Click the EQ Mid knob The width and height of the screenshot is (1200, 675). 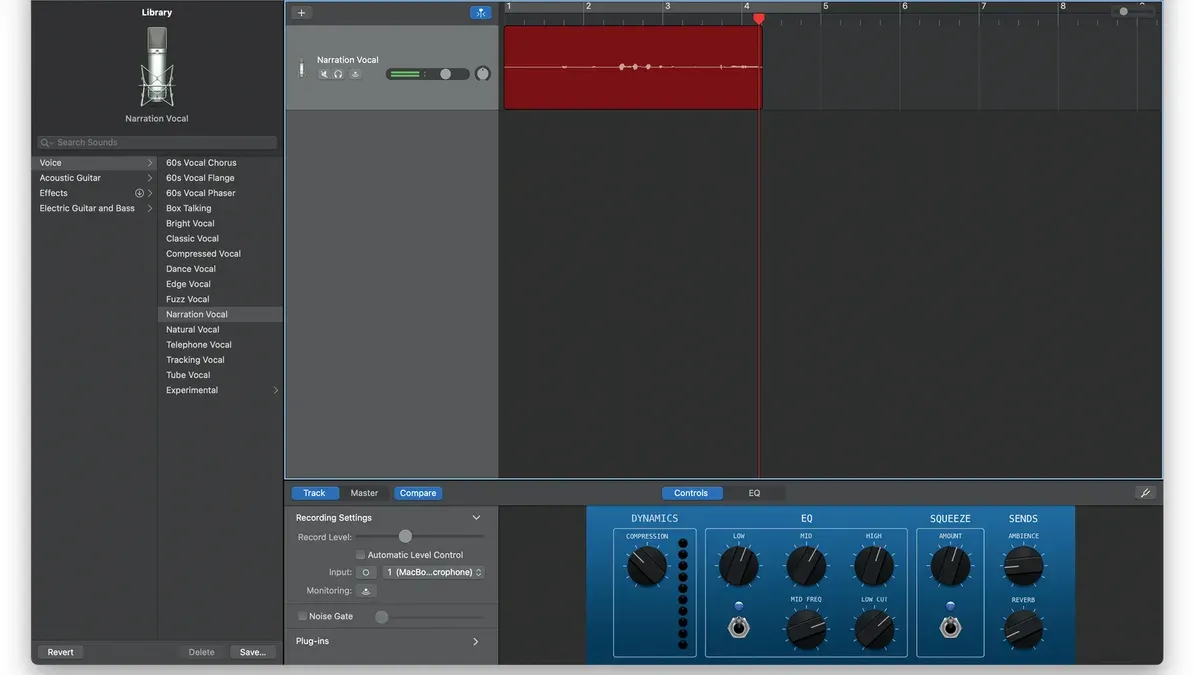(x=806, y=566)
